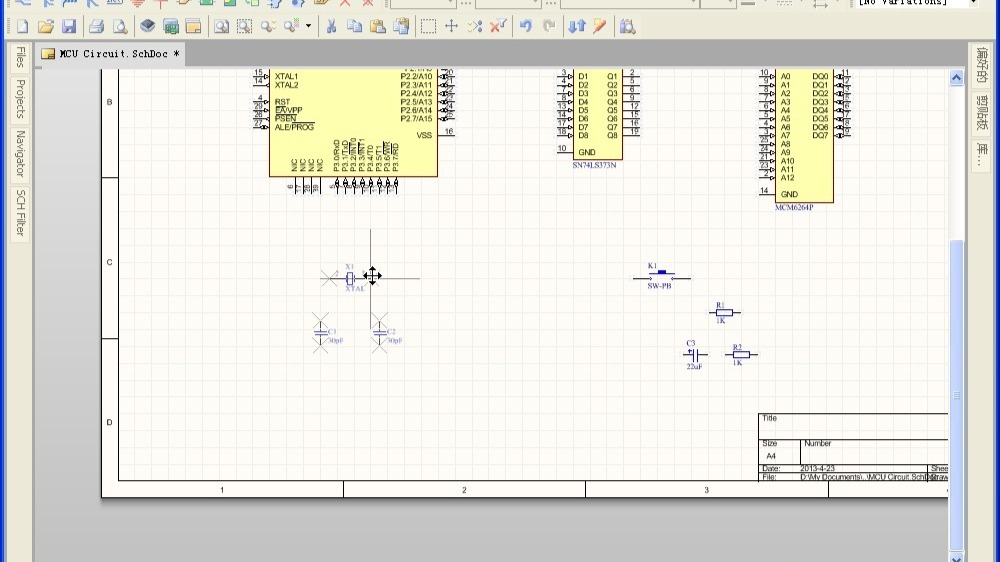Copy the selection to clipboard

(354, 26)
